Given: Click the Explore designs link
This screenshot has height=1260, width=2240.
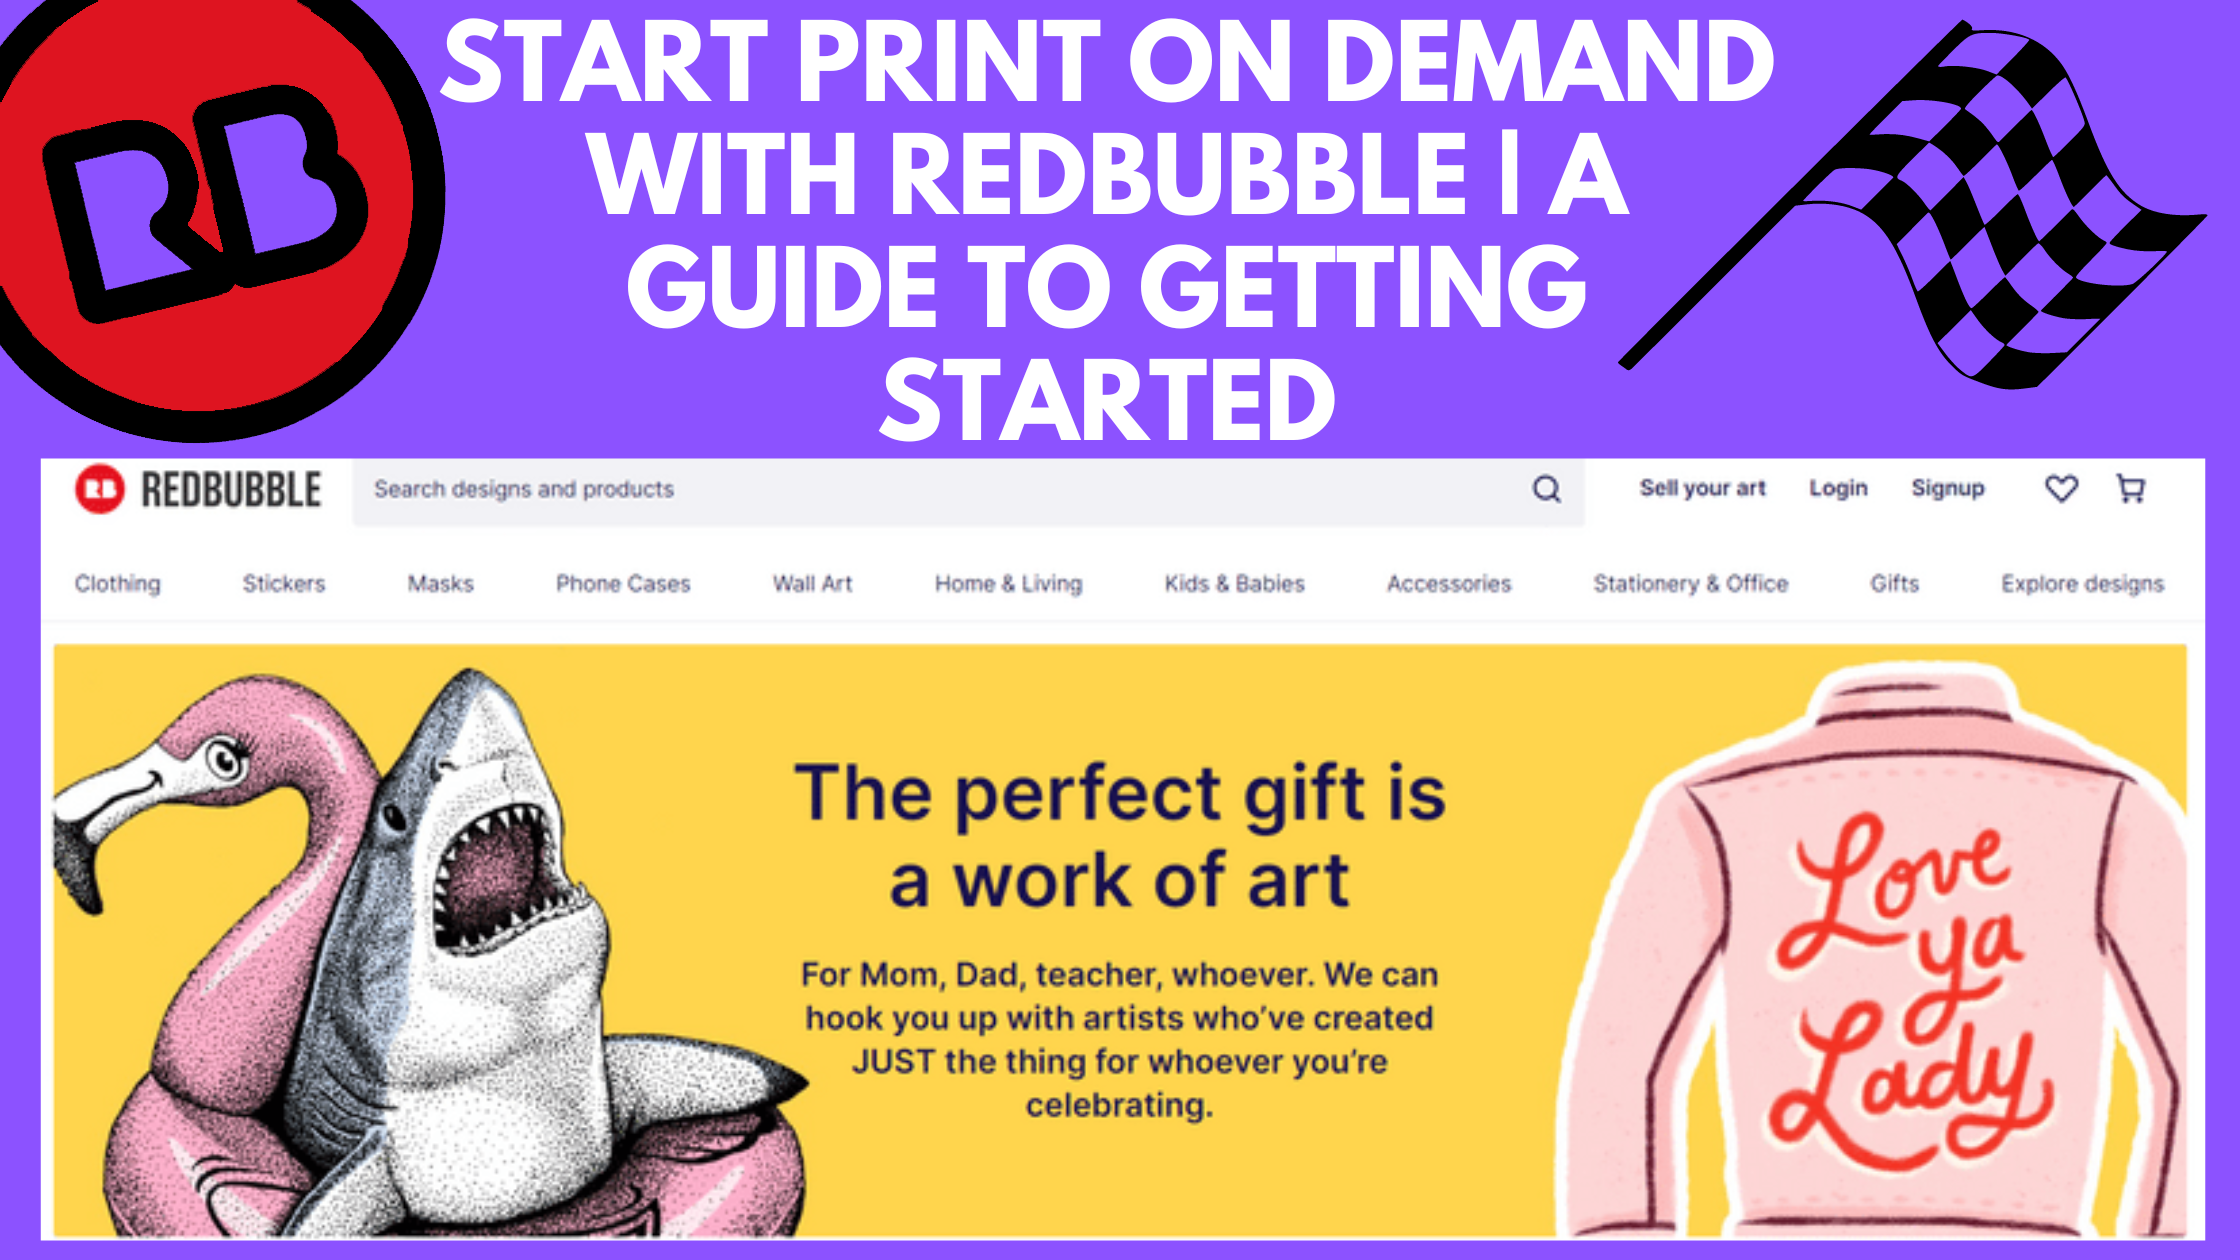Looking at the screenshot, I should tap(2083, 584).
